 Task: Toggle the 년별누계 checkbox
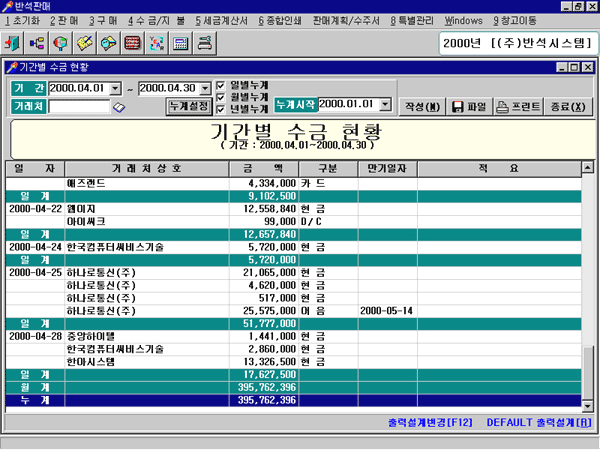pyautogui.click(x=220, y=109)
